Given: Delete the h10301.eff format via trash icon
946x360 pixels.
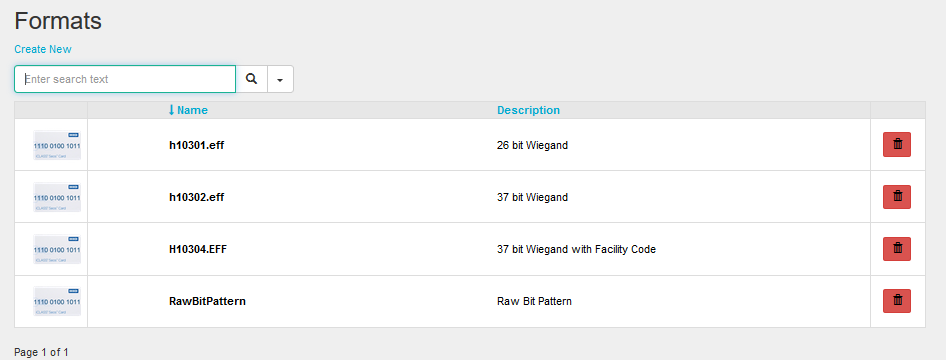Looking at the screenshot, I should click(x=897, y=145).
